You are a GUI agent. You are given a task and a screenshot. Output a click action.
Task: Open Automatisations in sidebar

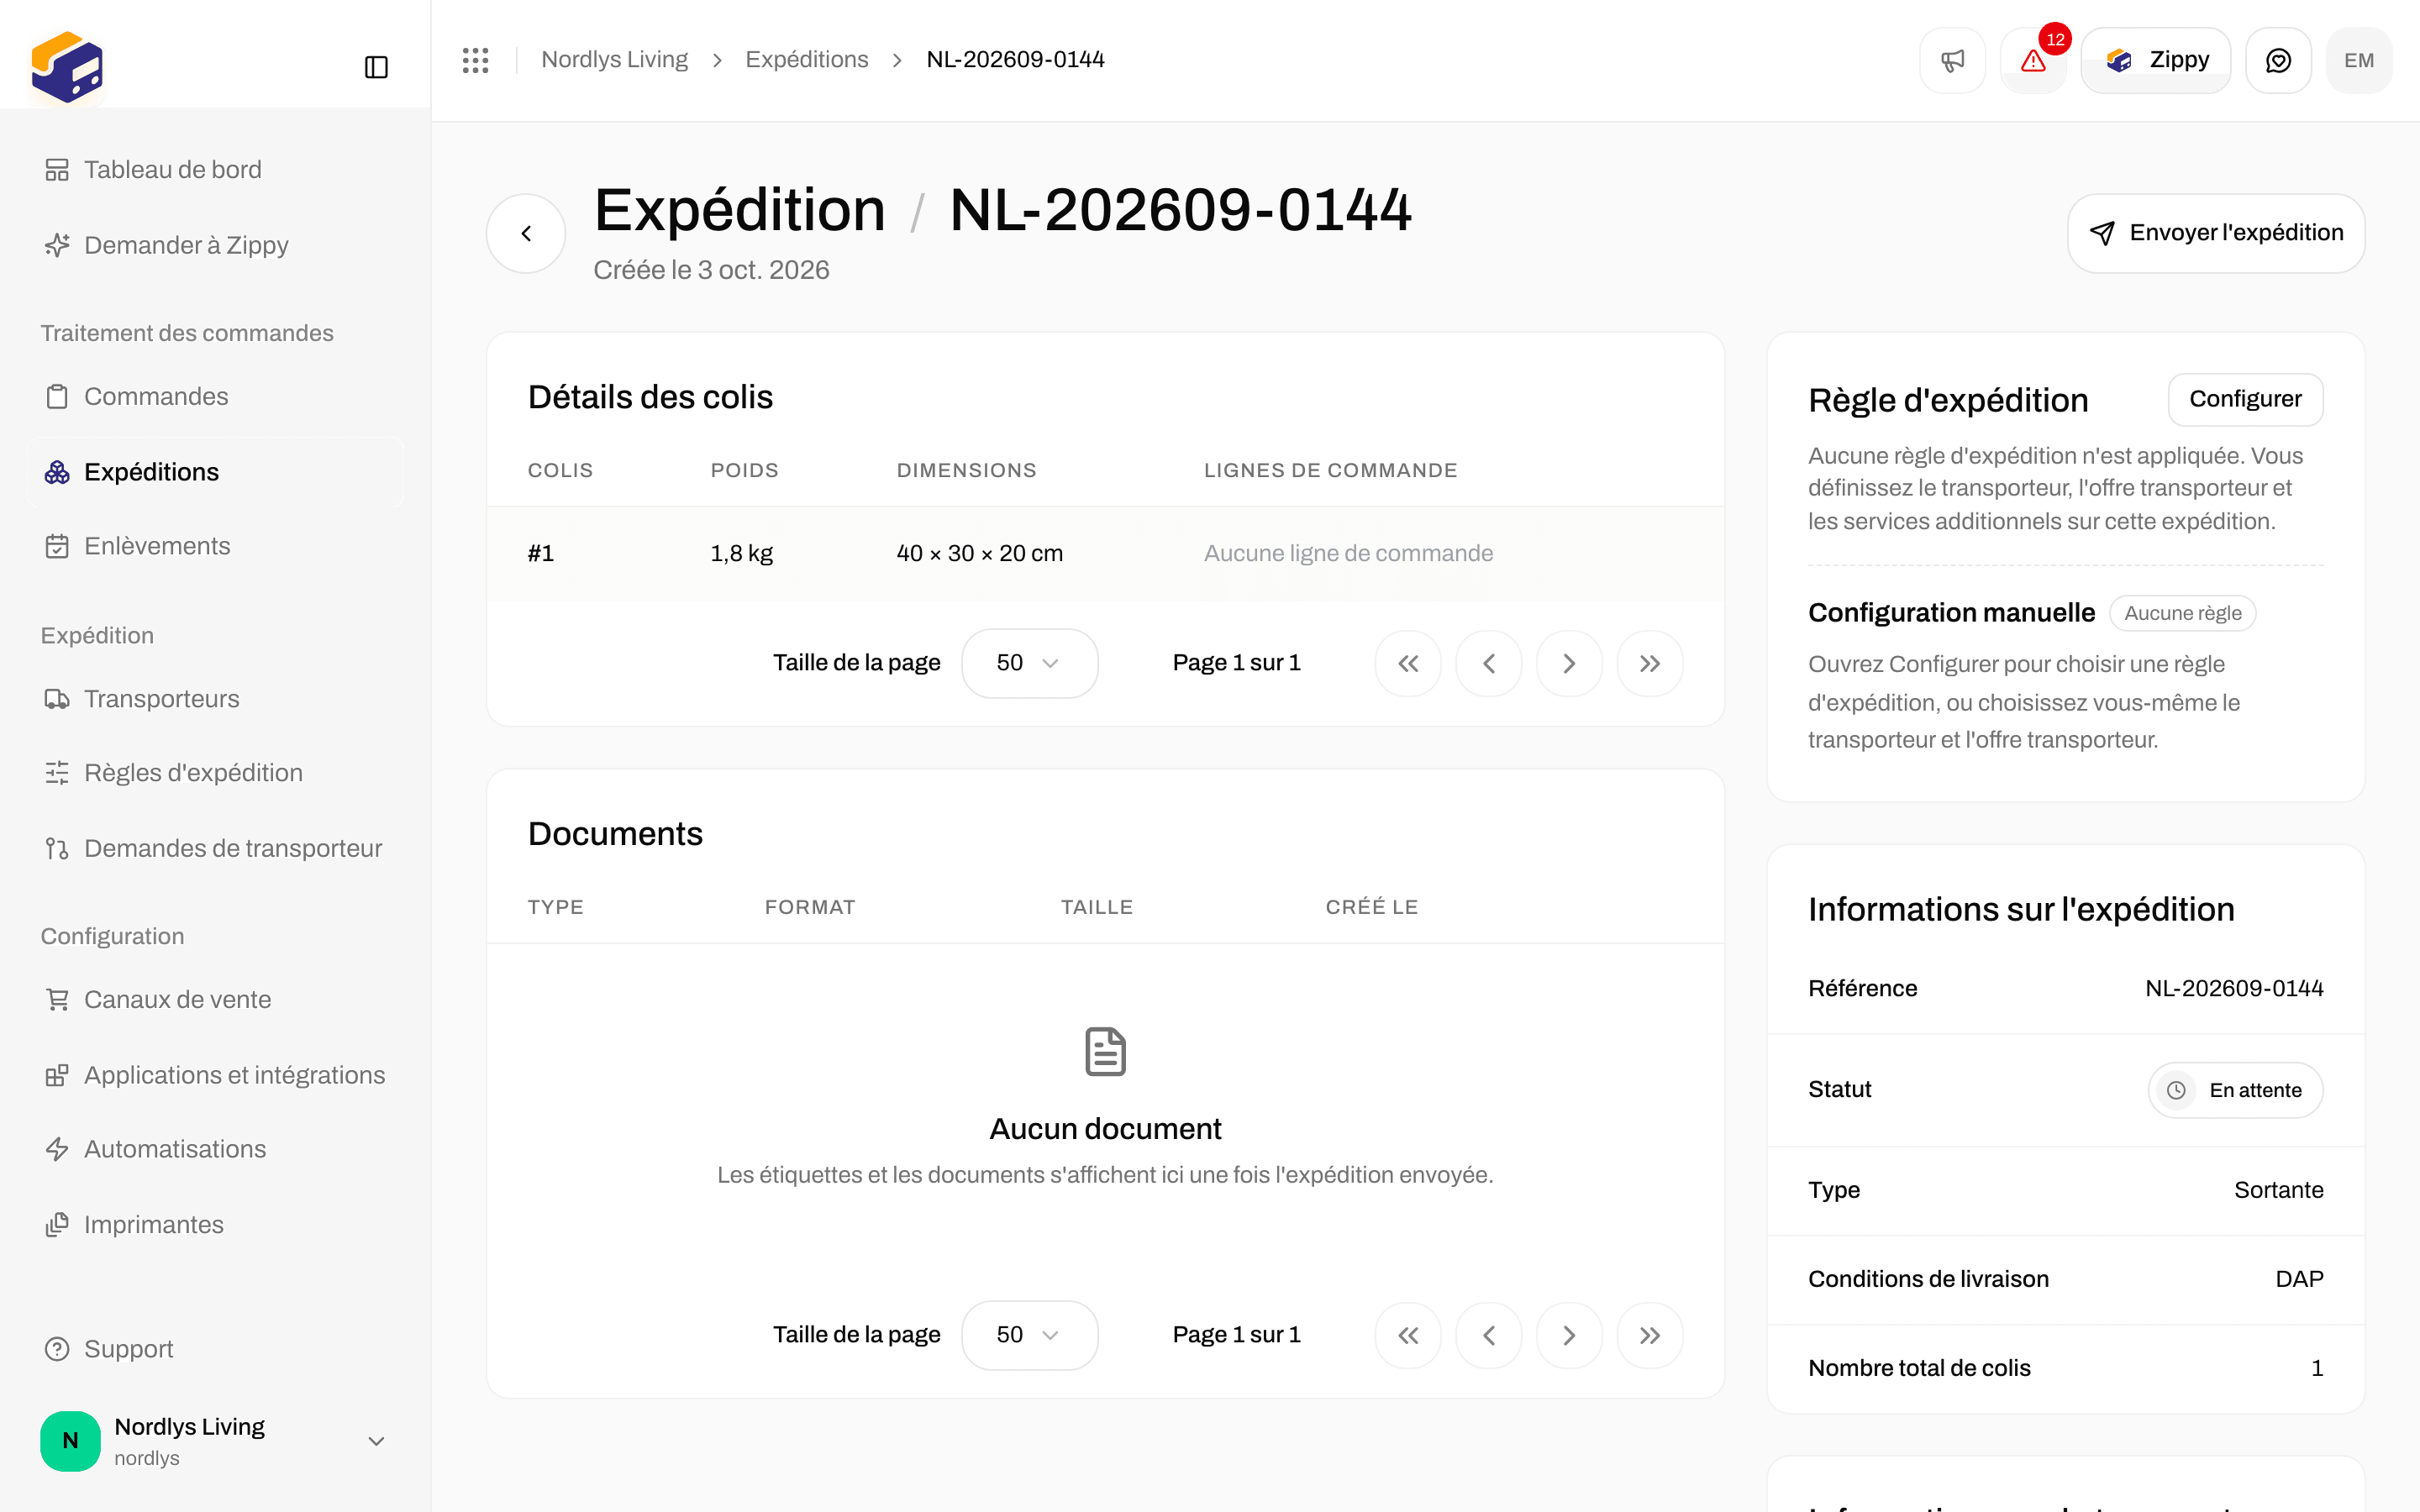(215, 1149)
